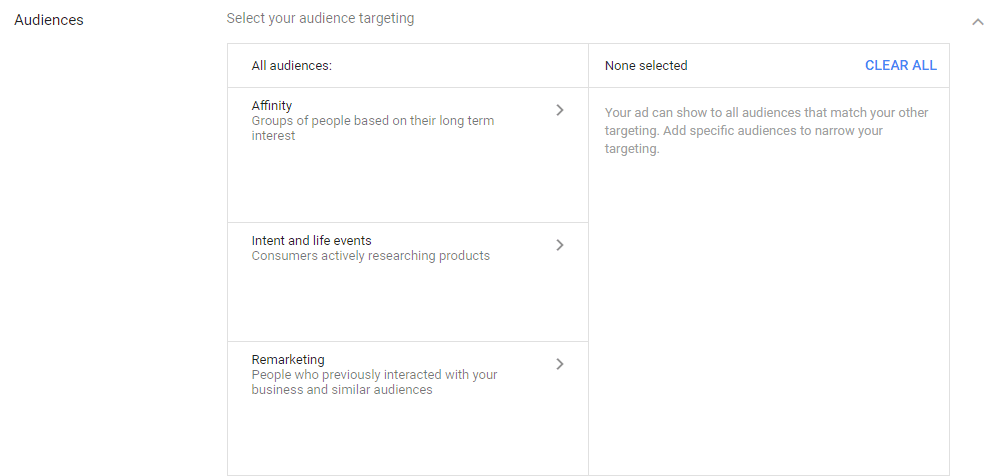Screen dimensions: 1001x476
Task: Click the "All audiences:" column header
Action: (x=291, y=66)
